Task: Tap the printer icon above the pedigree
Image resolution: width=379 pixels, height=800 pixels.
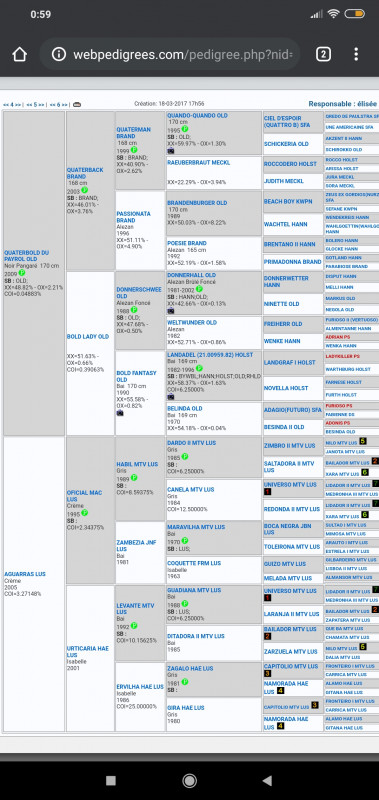Action: coord(77,105)
